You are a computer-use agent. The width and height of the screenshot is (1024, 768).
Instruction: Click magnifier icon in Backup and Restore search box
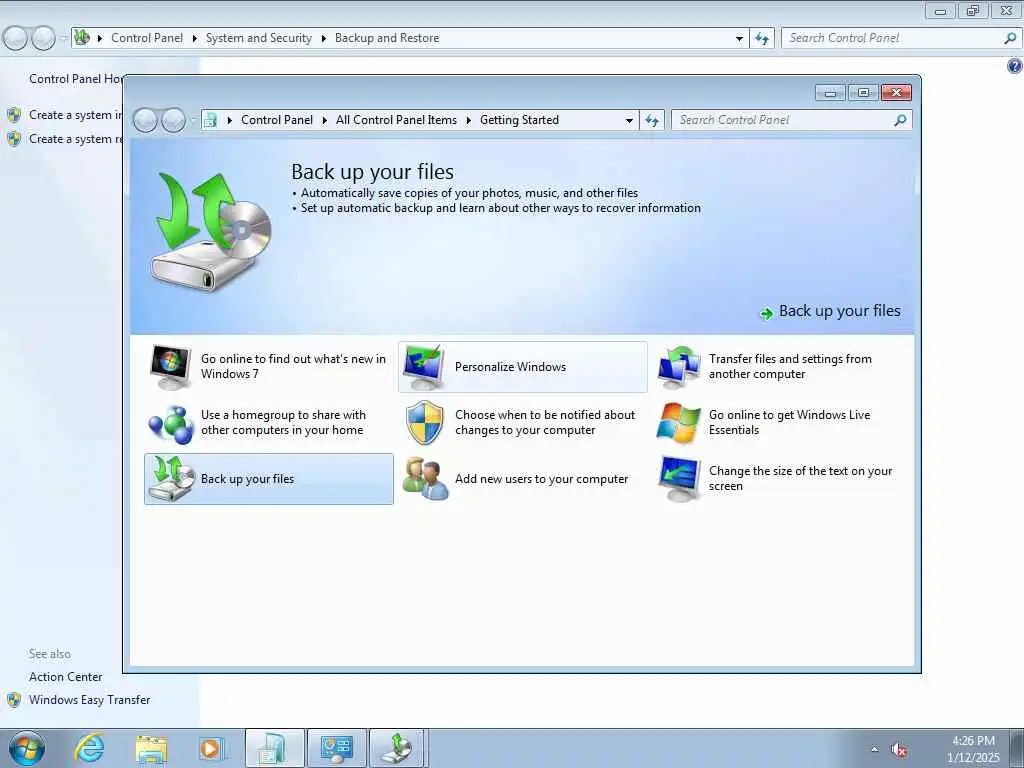[x=1010, y=38]
